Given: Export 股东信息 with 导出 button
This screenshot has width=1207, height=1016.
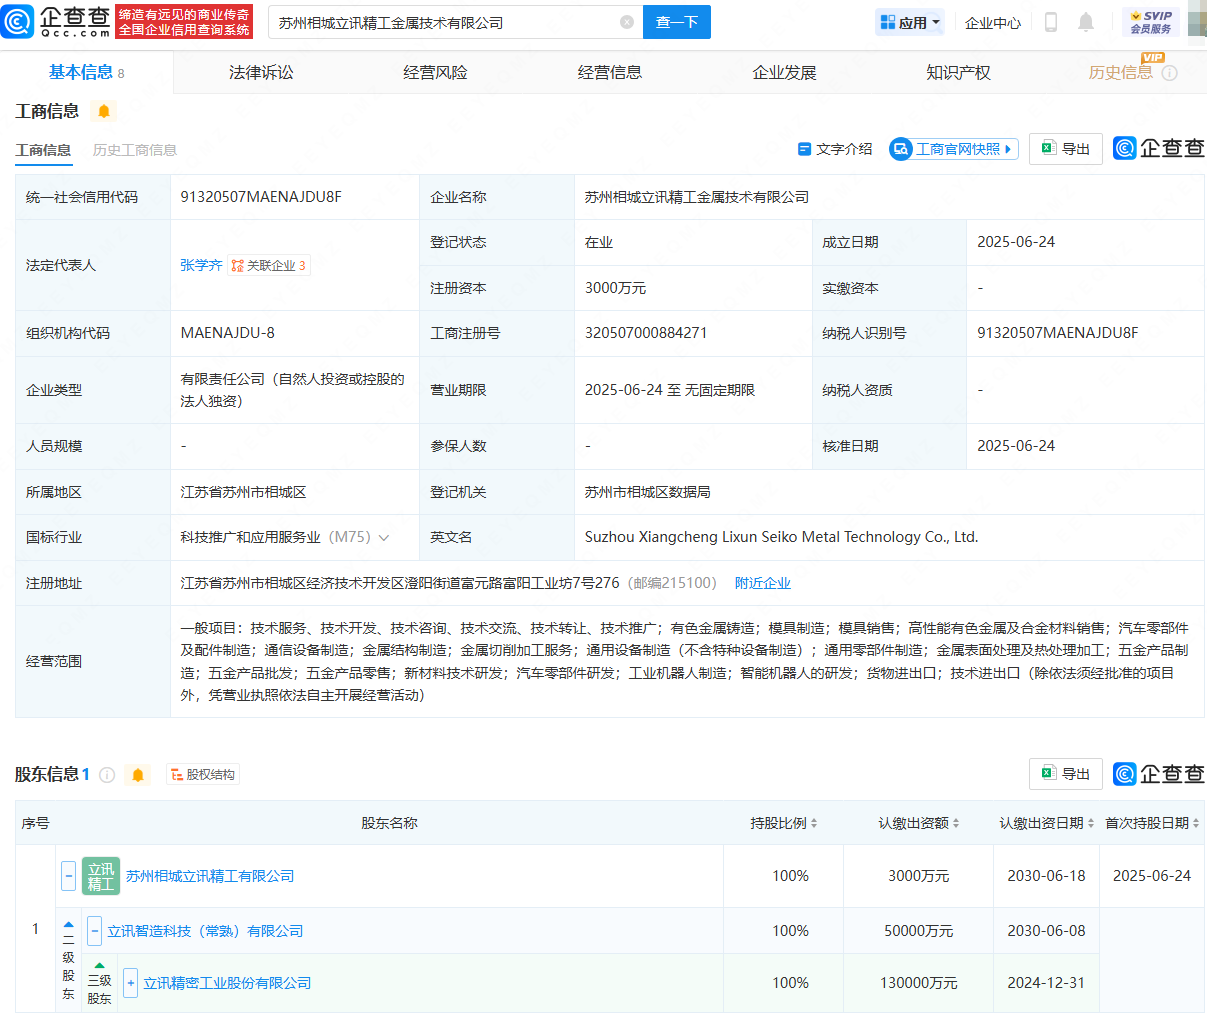Looking at the screenshot, I should (1066, 774).
